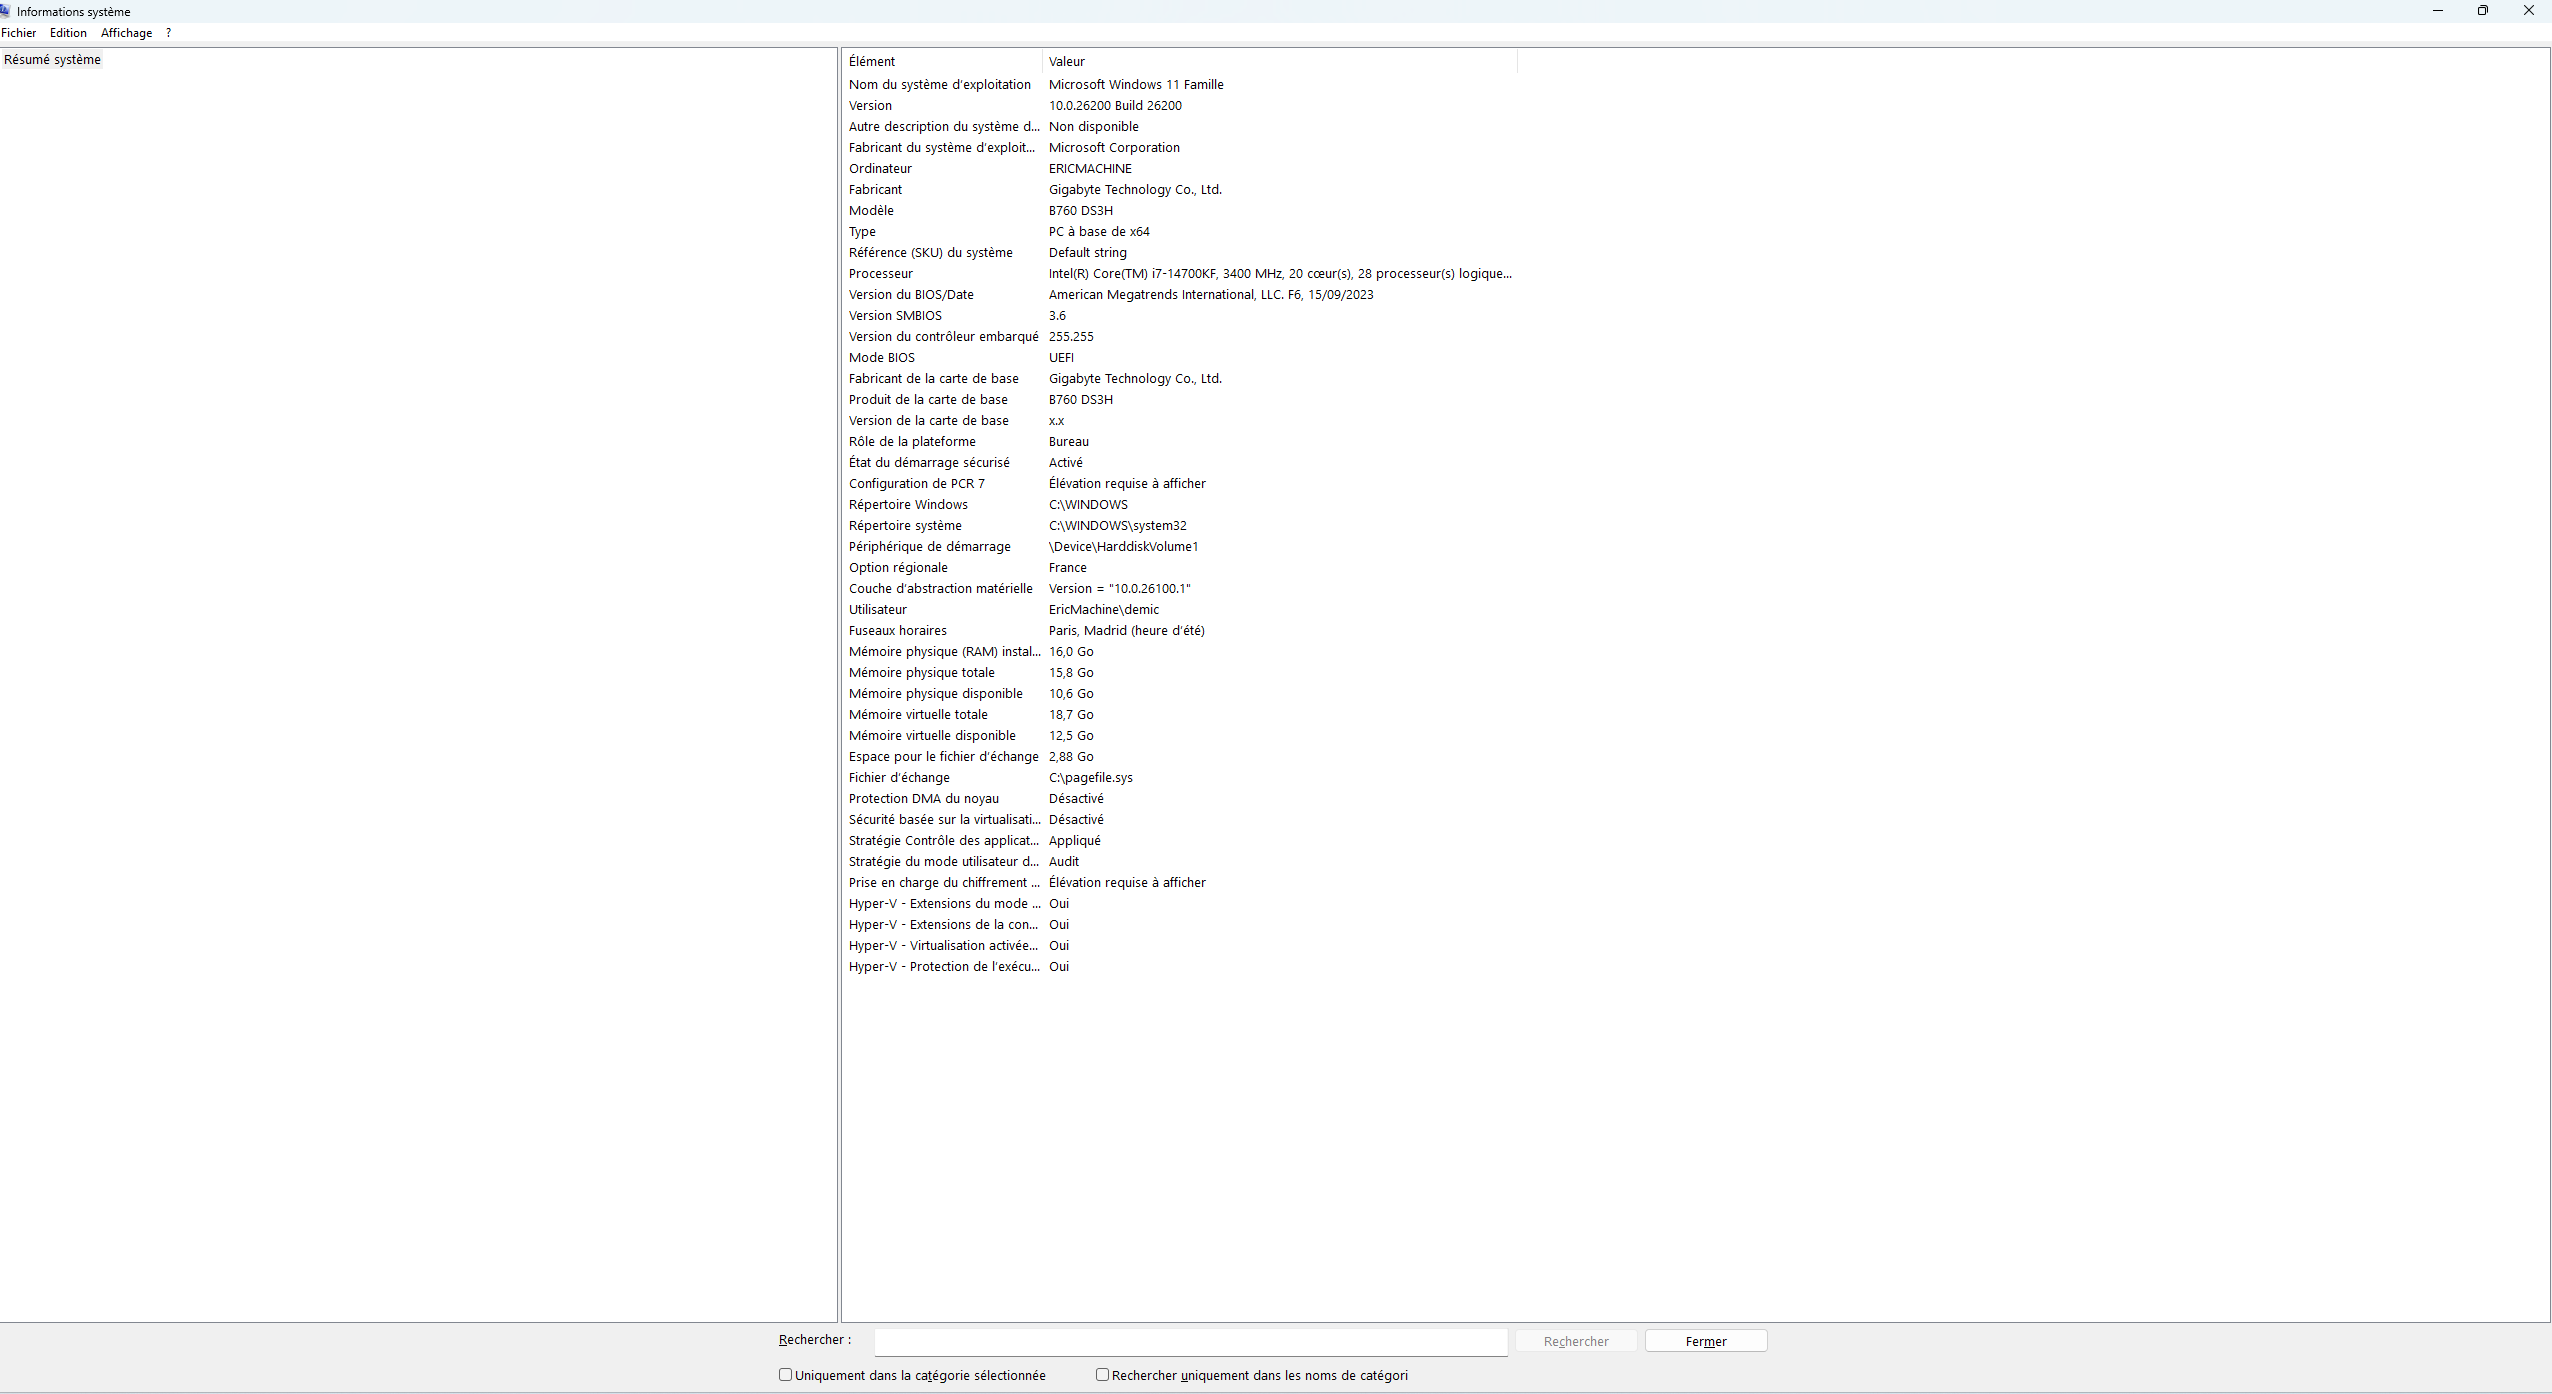Viewport: 2552px width, 1394px height.
Task: Click the value 12,5 Go
Action: [x=1071, y=736]
